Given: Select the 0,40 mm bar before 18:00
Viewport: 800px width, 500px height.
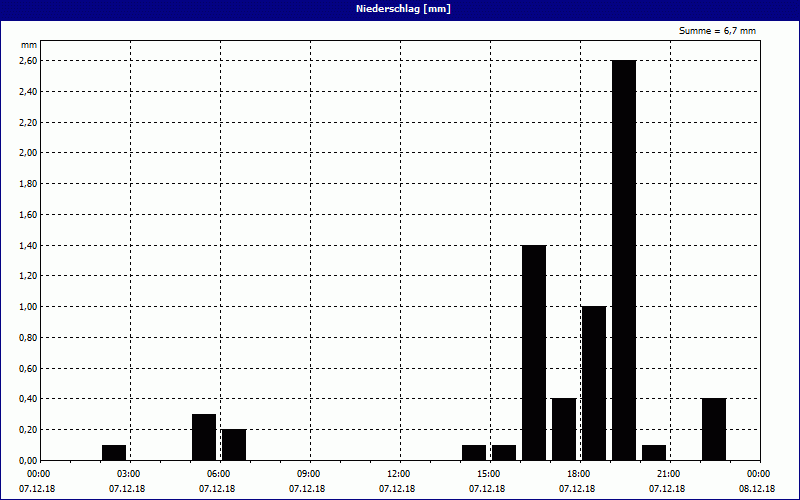Looking at the screenshot, I should [564, 429].
